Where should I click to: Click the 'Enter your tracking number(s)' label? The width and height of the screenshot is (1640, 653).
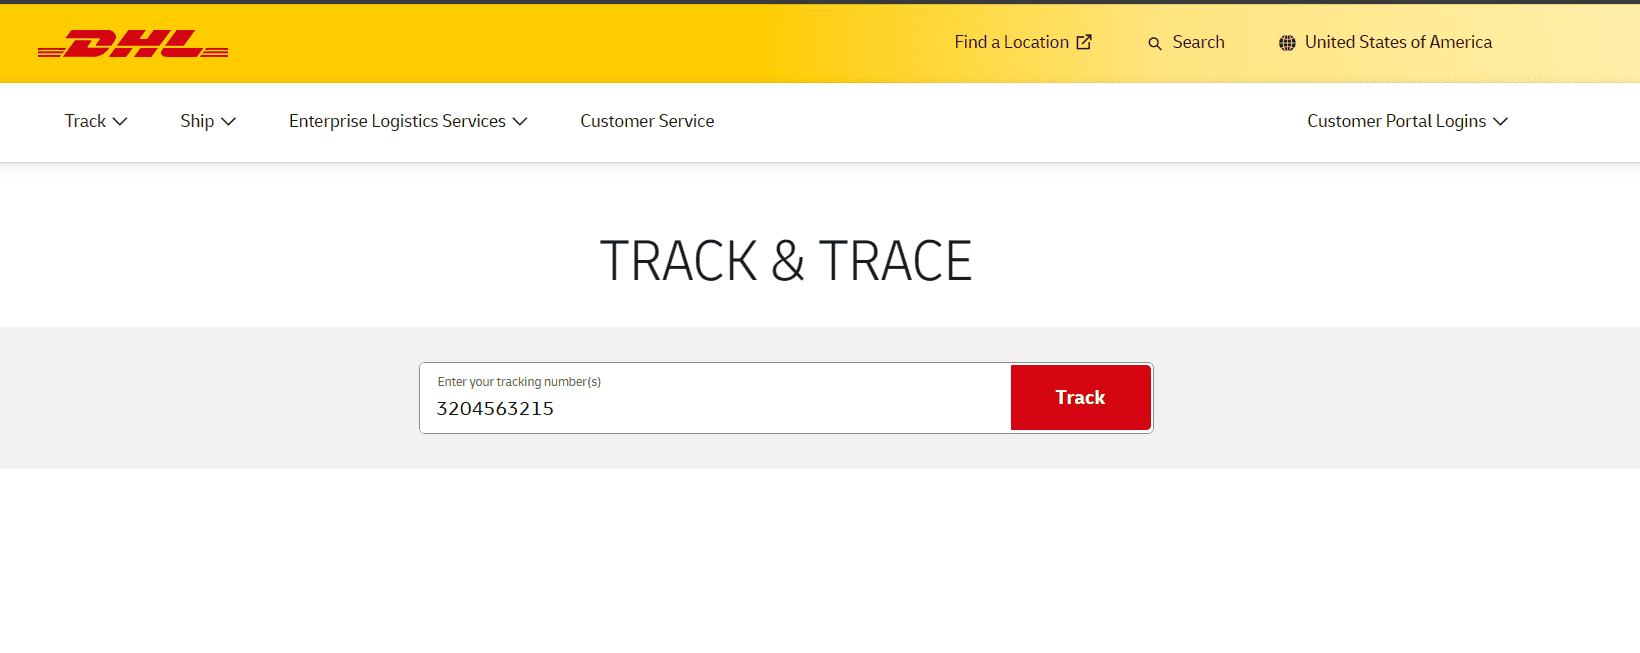pos(519,382)
